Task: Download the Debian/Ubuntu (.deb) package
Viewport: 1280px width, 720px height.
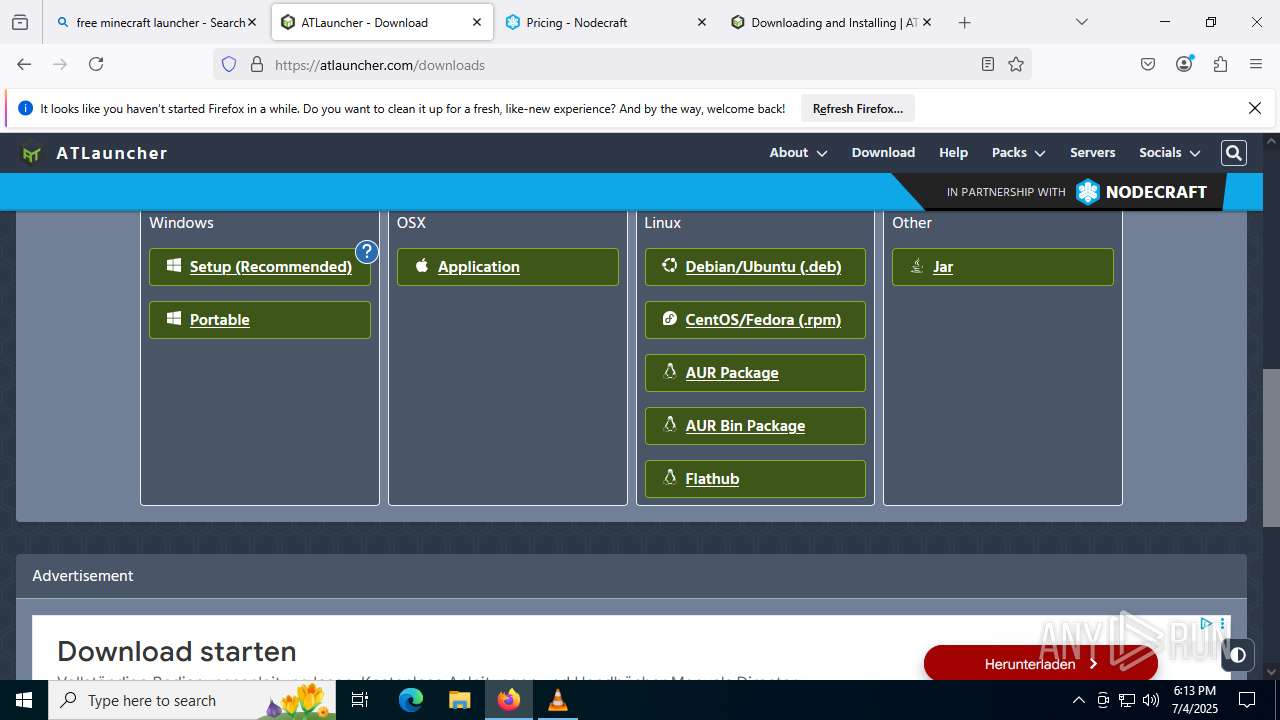Action: 755,267
